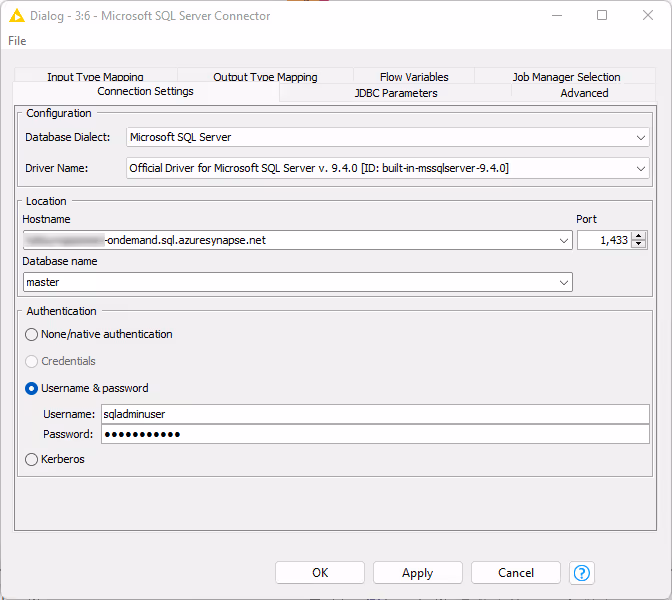The height and width of the screenshot is (600, 672).
Task: Close the SQL Server Connector dialog
Action: (648, 15)
